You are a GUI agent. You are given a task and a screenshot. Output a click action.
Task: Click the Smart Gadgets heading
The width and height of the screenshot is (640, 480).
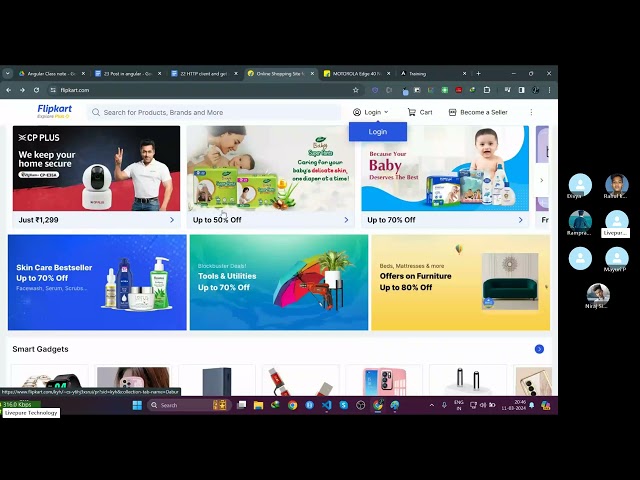pyautogui.click(x=40, y=349)
